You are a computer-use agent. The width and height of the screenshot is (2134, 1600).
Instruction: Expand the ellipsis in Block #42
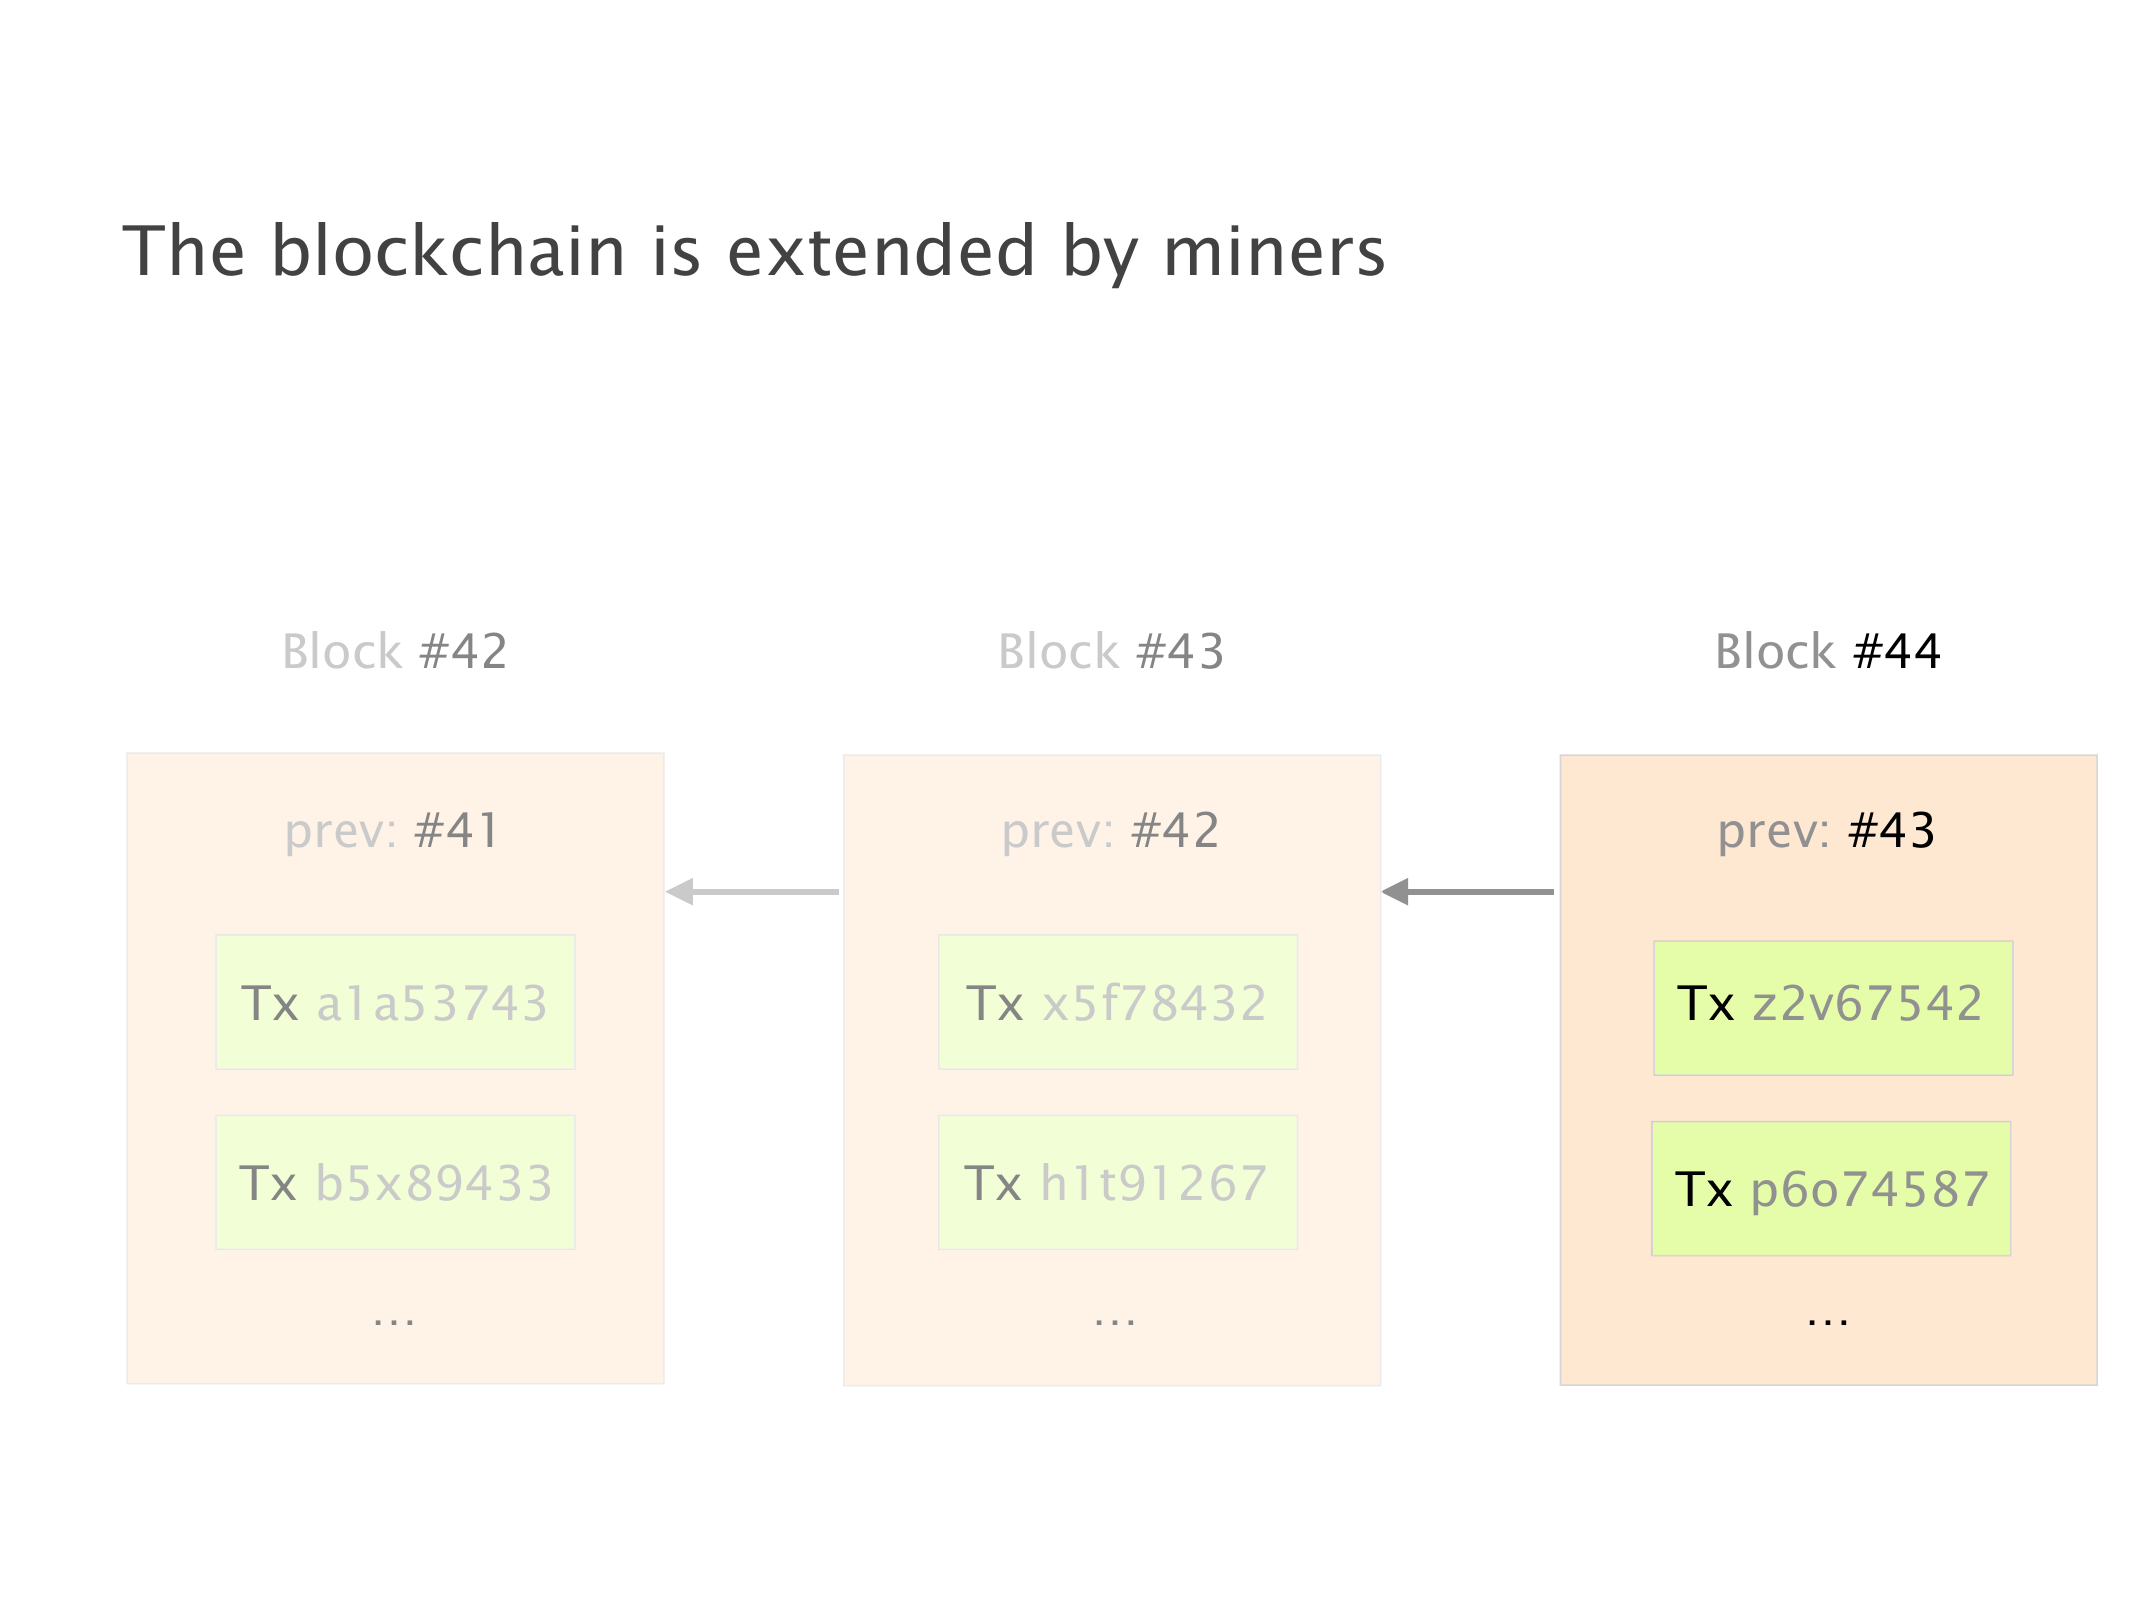click(394, 1321)
